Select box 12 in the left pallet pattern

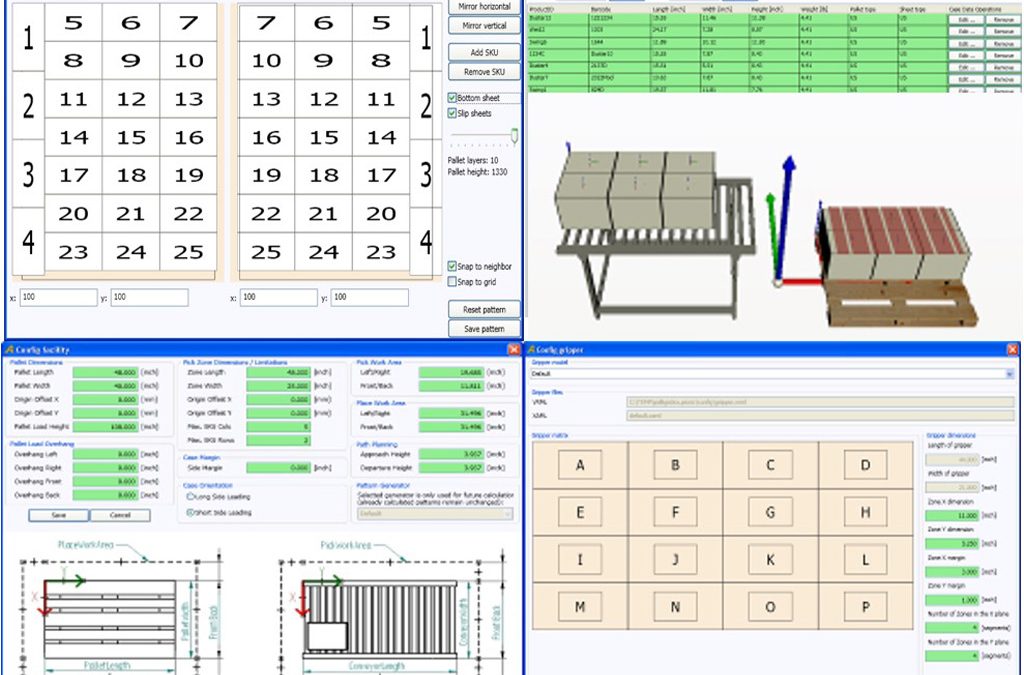click(131, 99)
